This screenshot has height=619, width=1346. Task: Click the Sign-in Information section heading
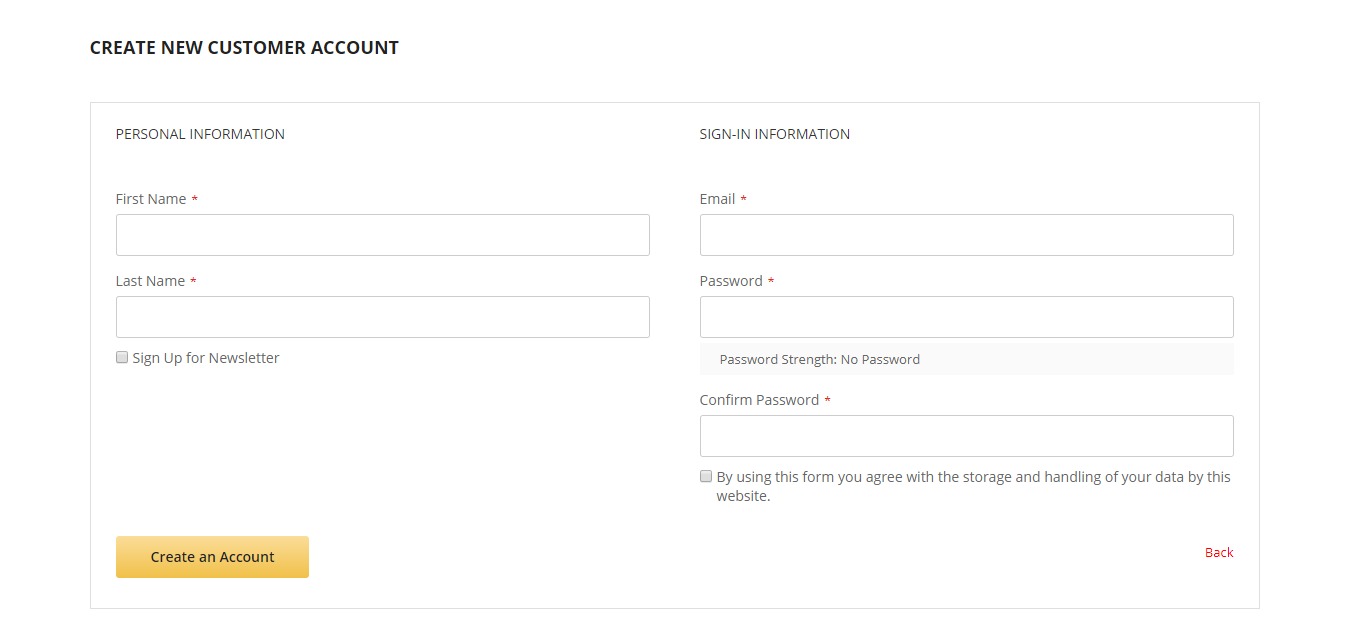775,134
